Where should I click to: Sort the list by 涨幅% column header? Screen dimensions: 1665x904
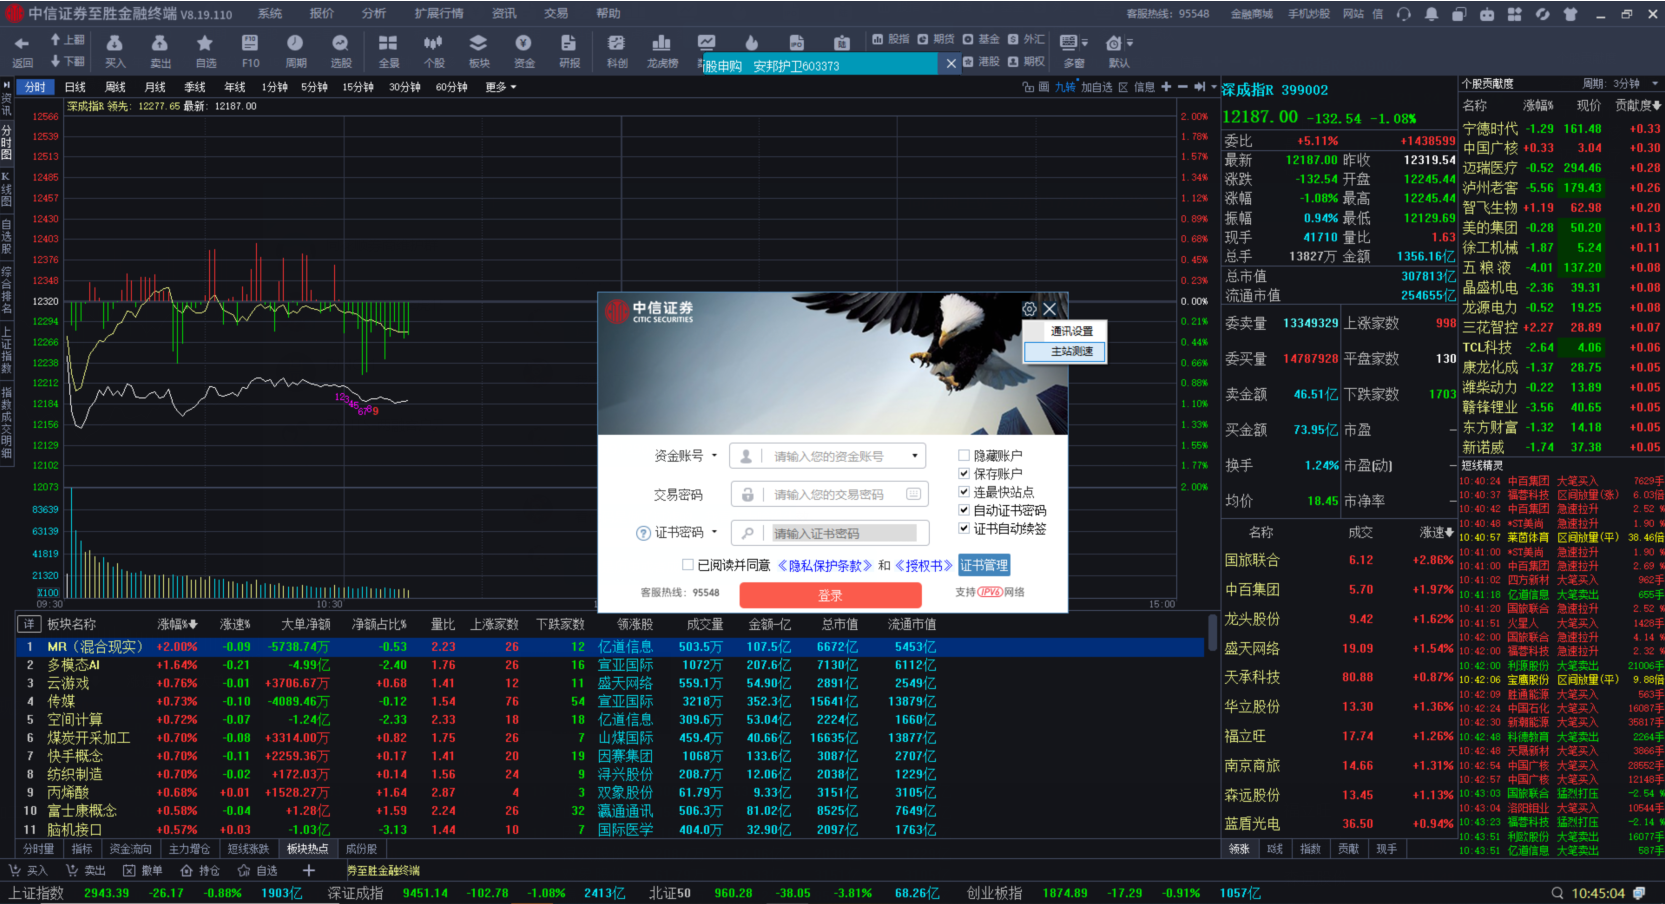[x=177, y=624]
